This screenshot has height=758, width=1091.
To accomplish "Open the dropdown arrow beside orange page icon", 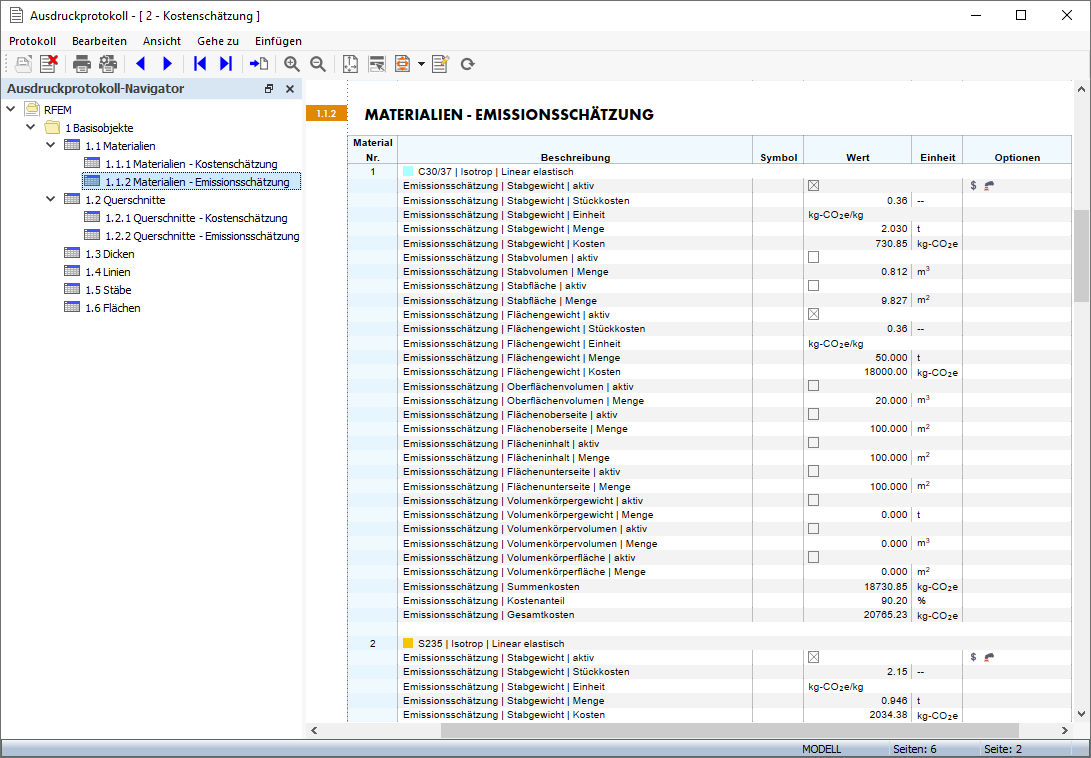I will coord(421,64).
